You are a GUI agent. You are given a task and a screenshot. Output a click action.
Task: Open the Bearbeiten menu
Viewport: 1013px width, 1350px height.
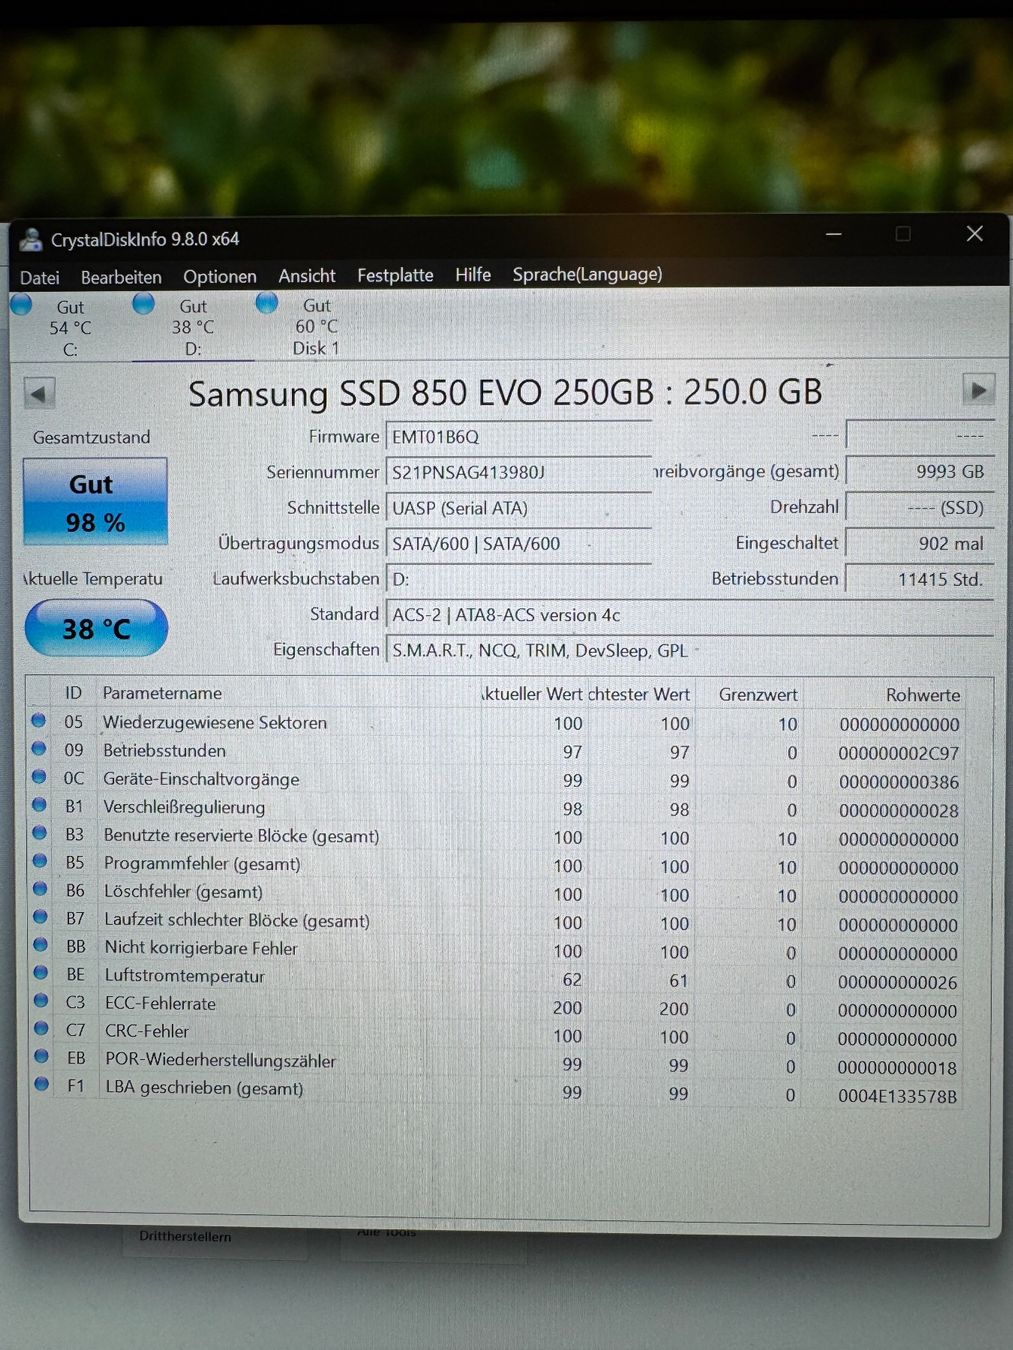click(x=121, y=277)
